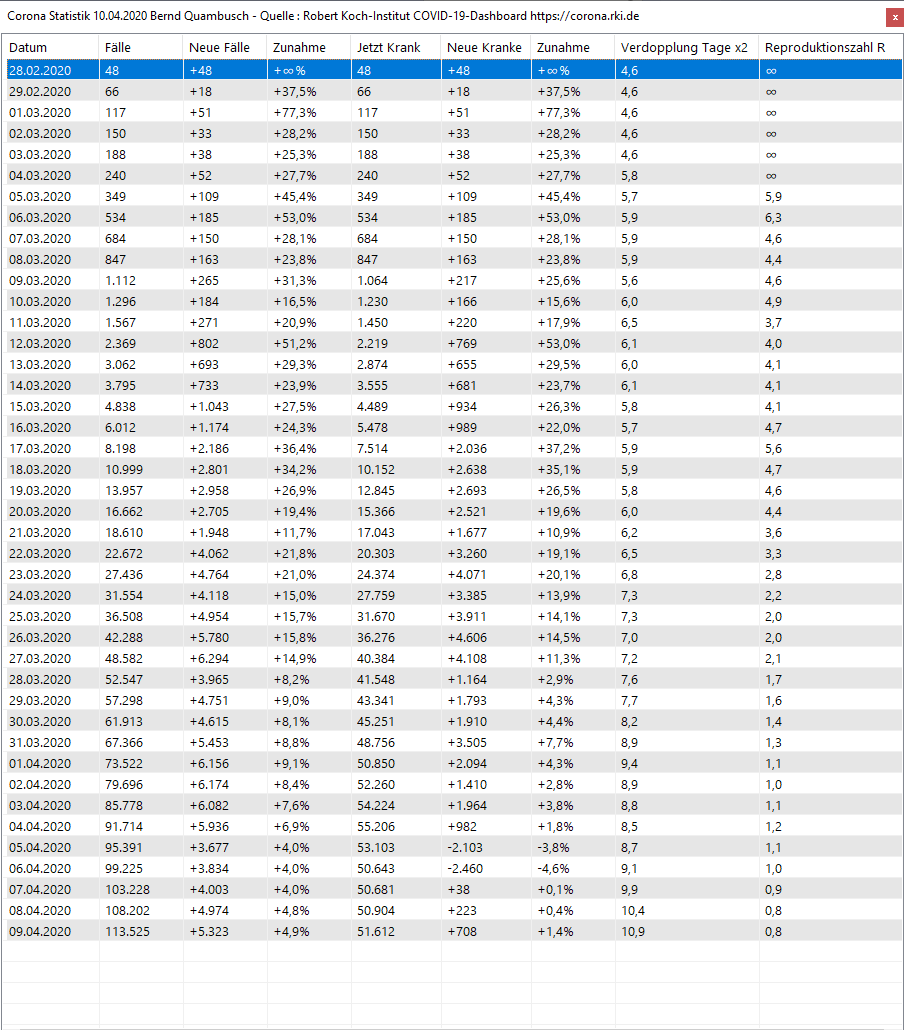Select date cell 01.03.2020
904x1030 pixels.
40,112
